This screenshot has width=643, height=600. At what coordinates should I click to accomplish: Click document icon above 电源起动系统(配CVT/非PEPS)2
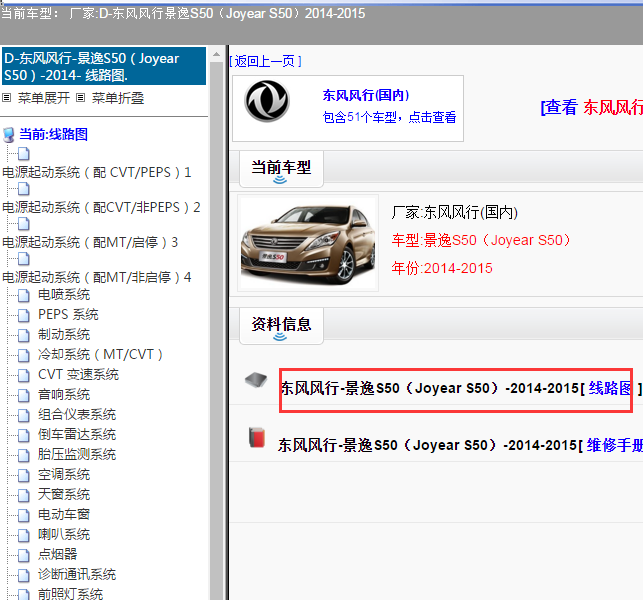[23, 189]
